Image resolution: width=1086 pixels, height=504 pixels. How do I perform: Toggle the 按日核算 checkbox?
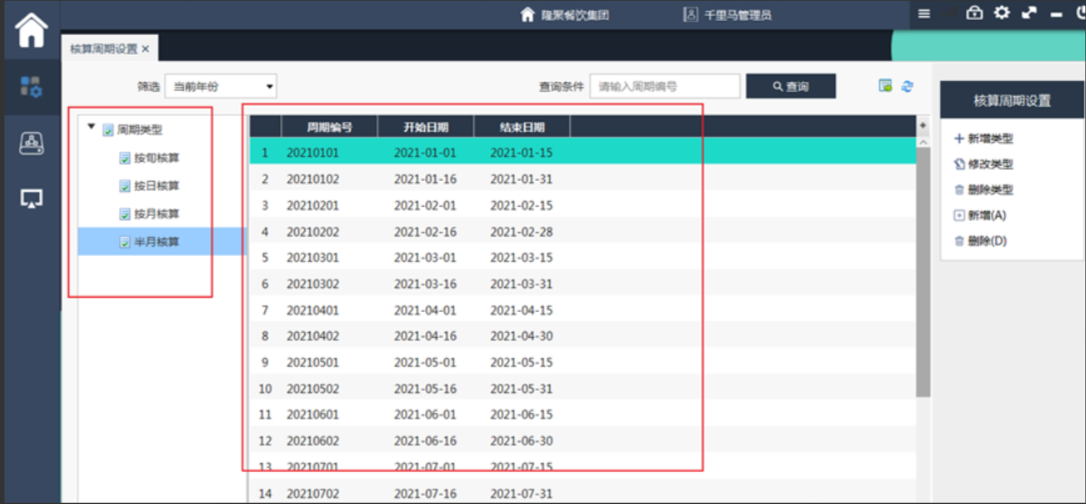[125, 186]
